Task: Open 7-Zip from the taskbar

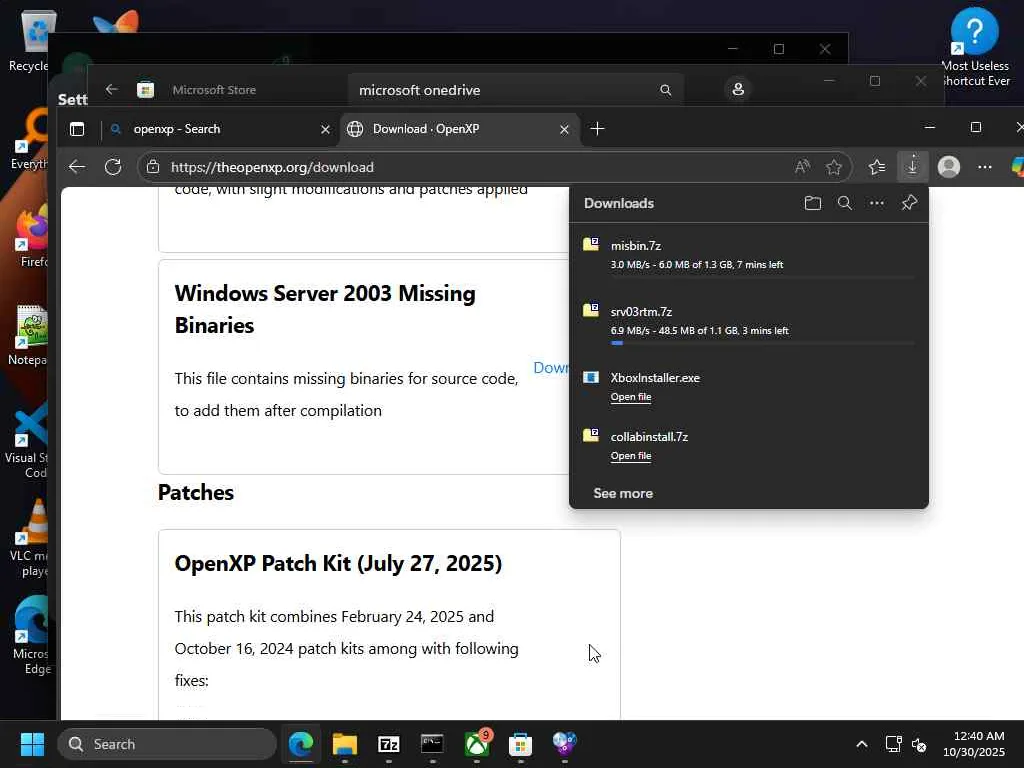Action: [389, 744]
